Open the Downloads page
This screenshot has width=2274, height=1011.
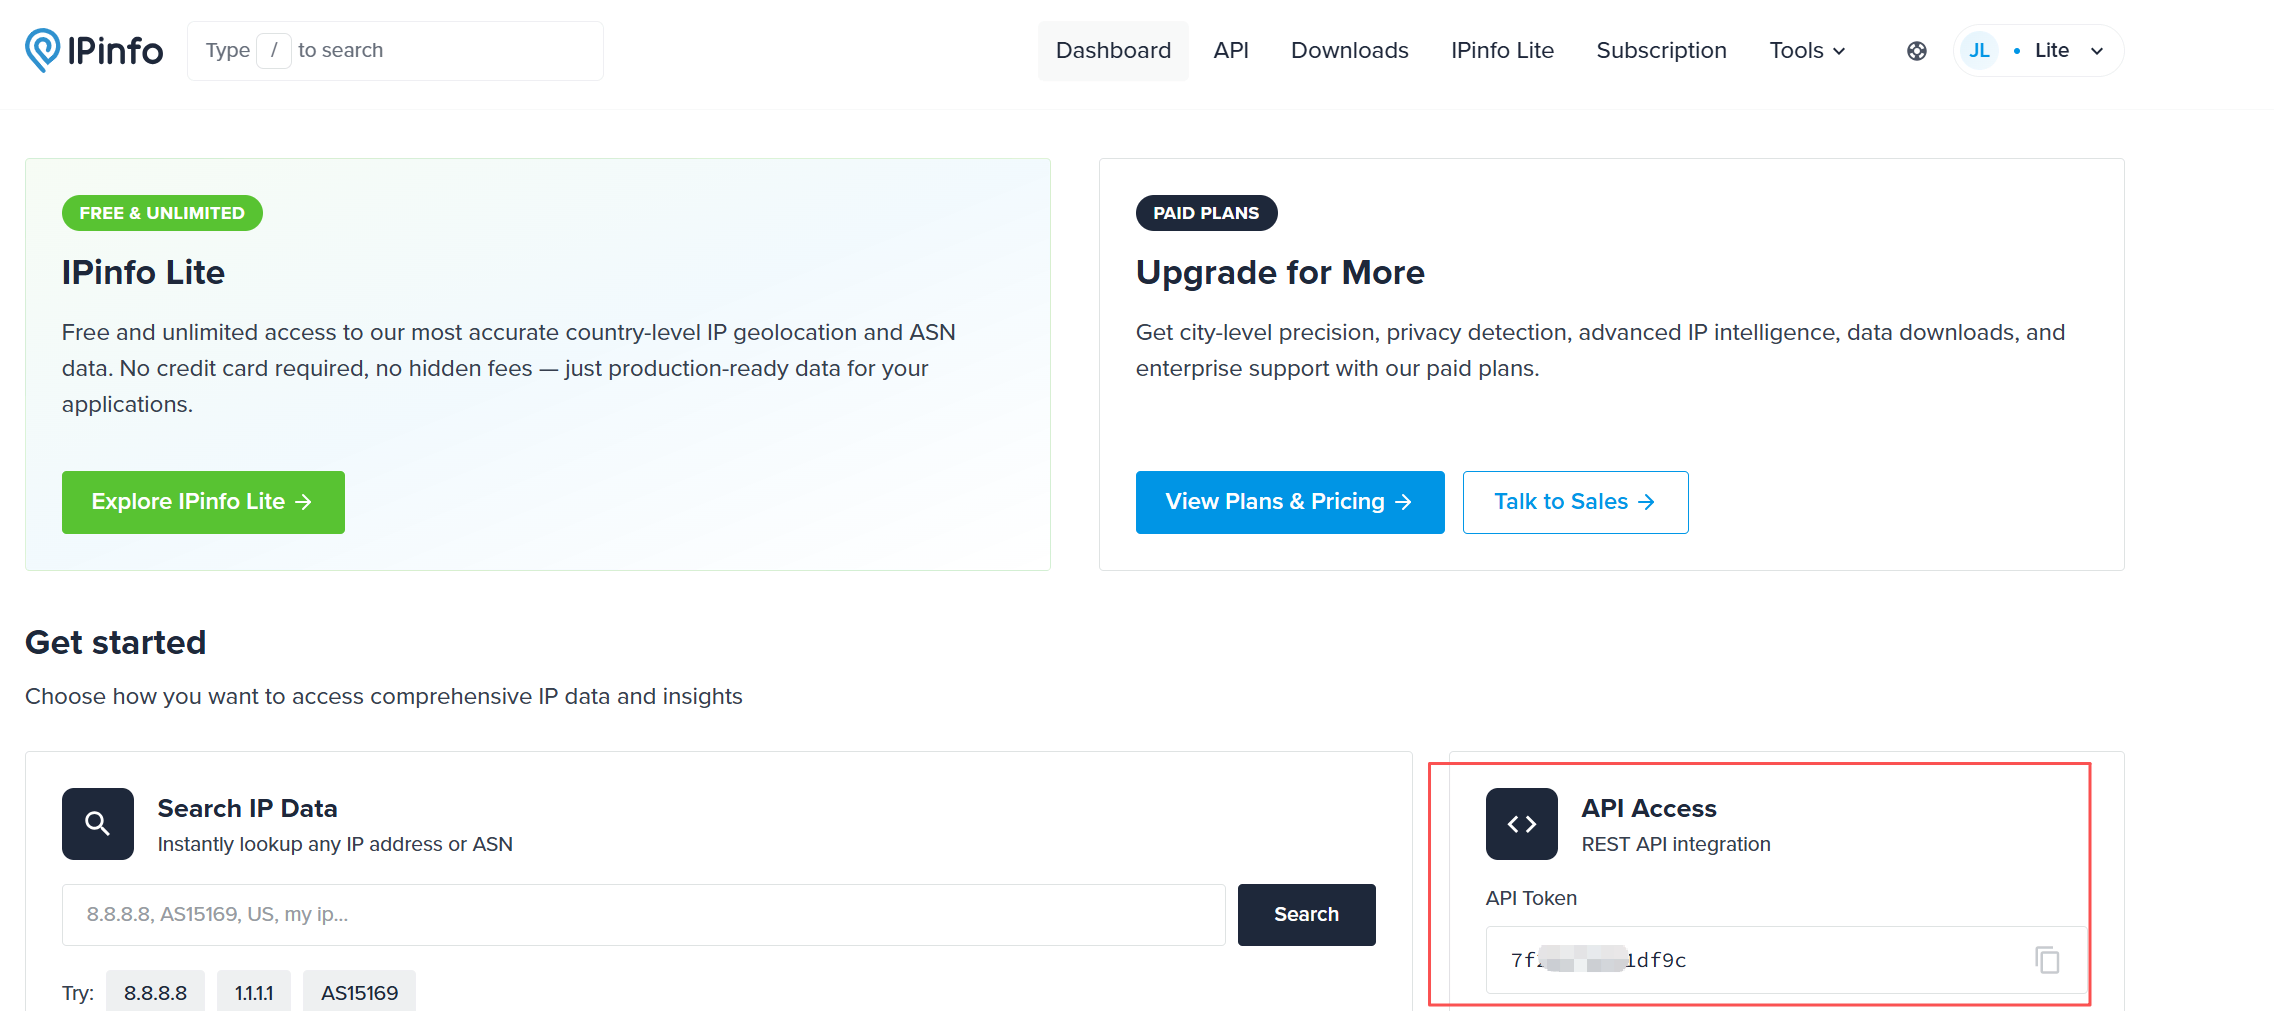(x=1349, y=50)
